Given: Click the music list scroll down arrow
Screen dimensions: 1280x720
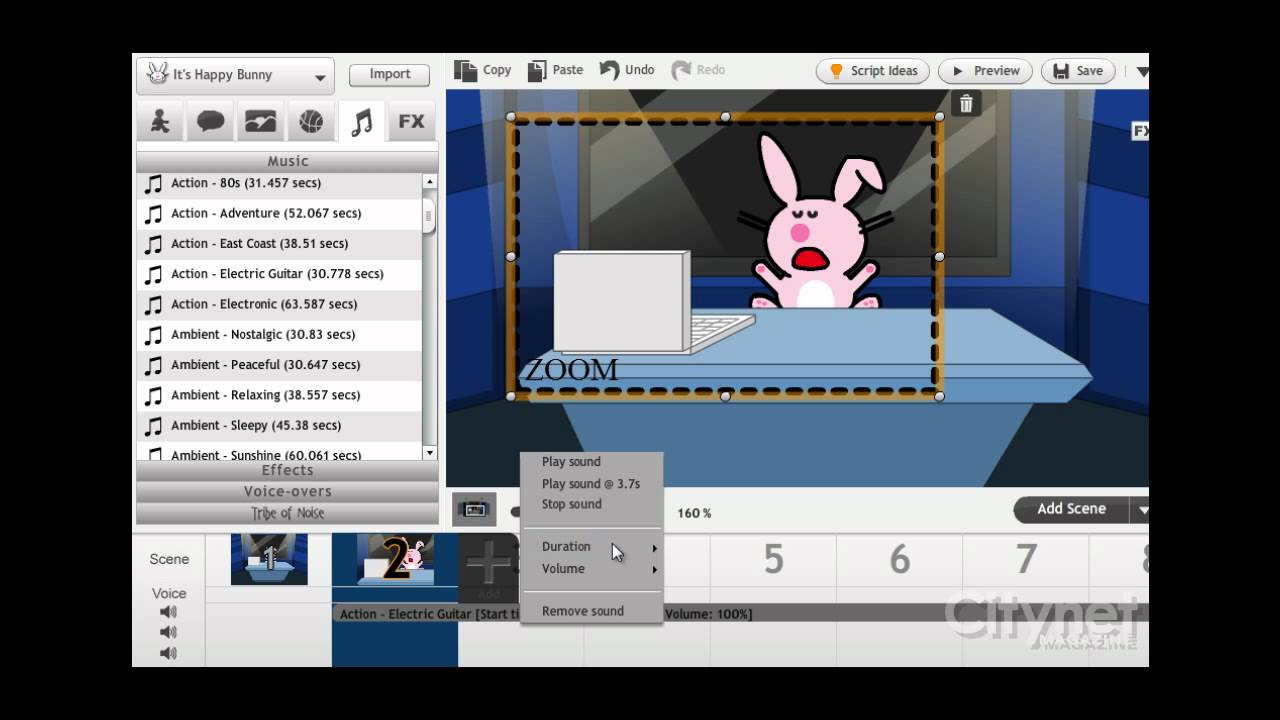Looking at the screenshot, I should point(430,453).
